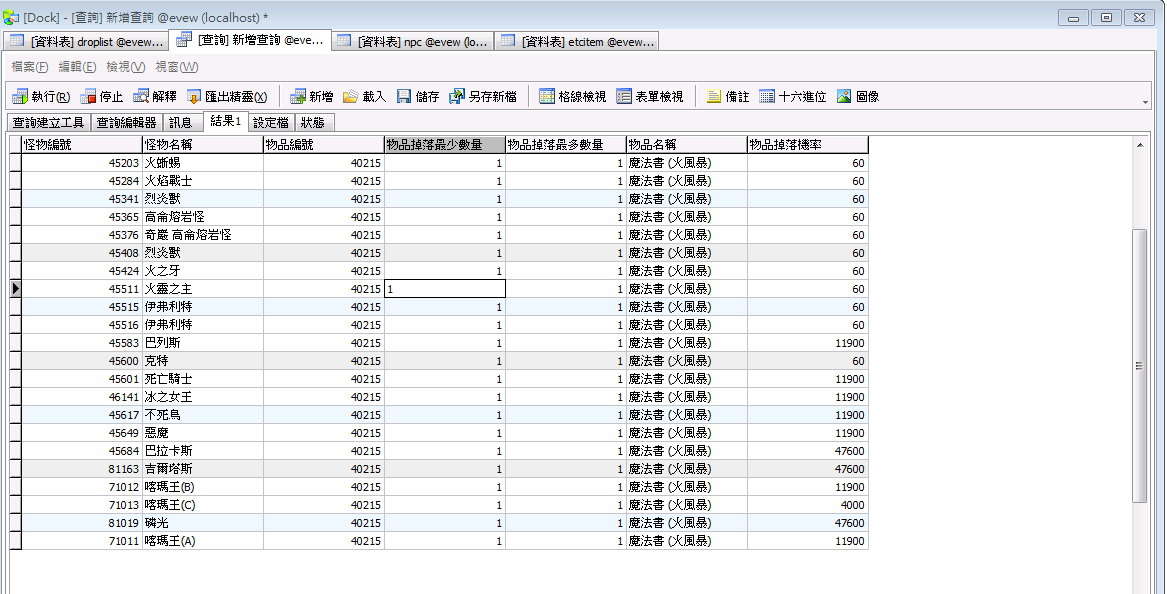Open the 視窗 menu
1167x594 pixels.
[x=176, y=67]
